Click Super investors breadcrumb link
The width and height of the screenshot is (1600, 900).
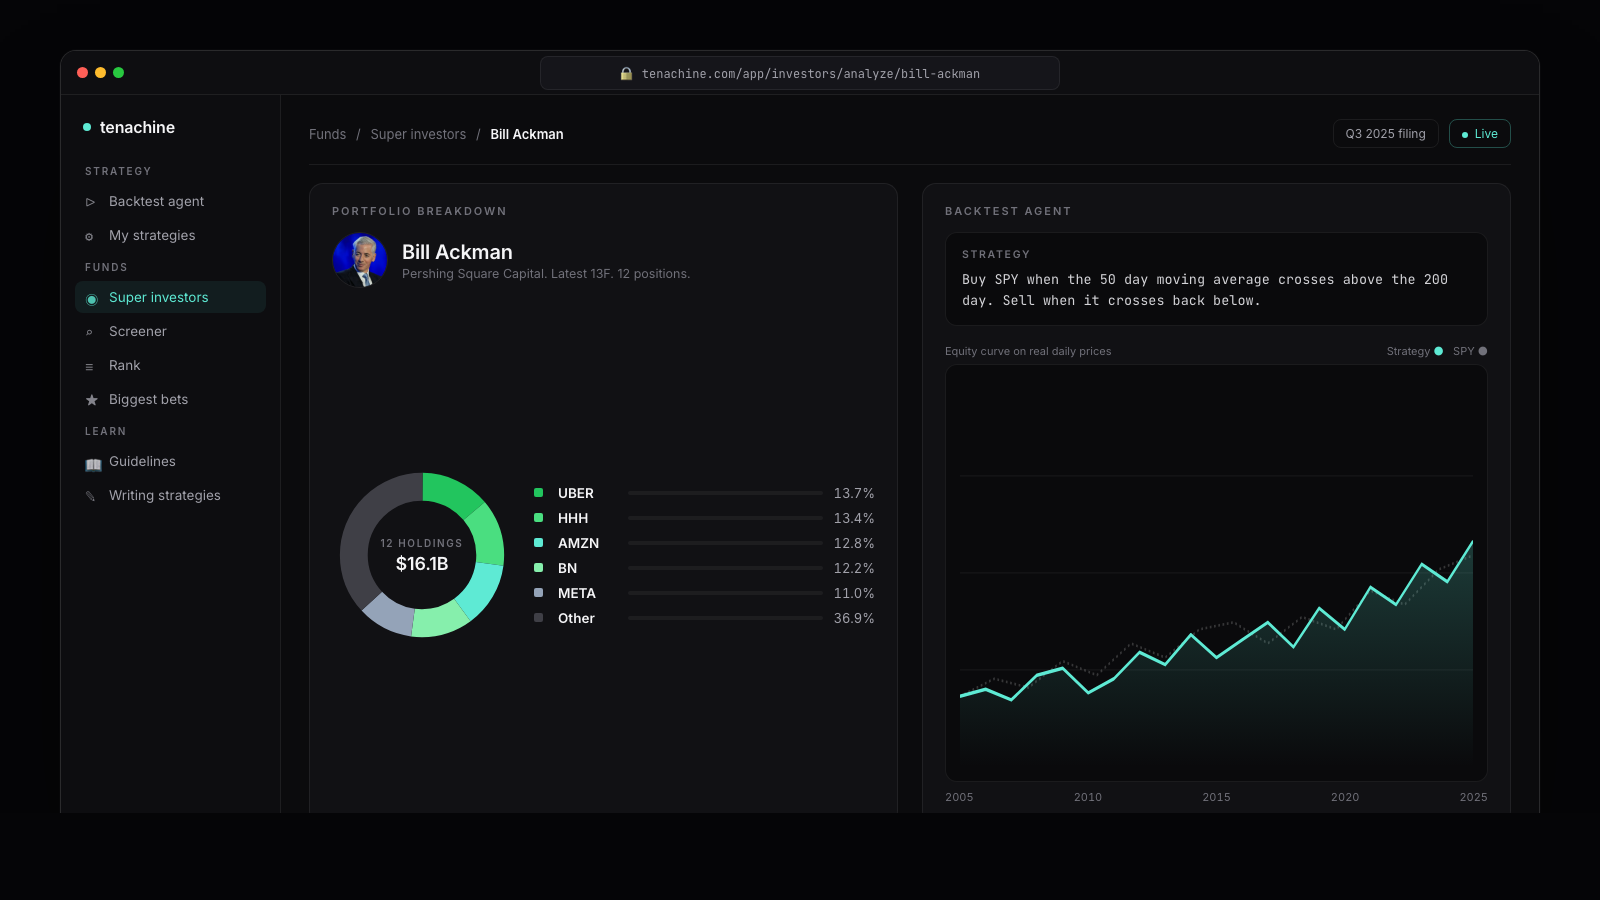(418, 134)
